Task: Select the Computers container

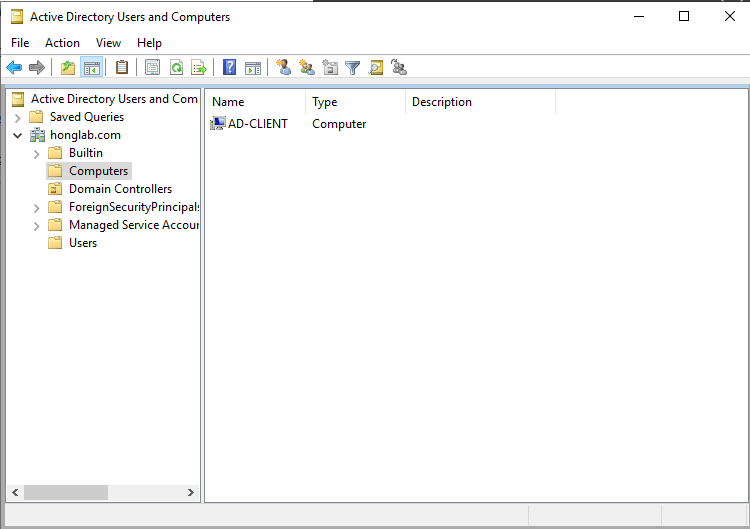Action: tap(99, 171)
